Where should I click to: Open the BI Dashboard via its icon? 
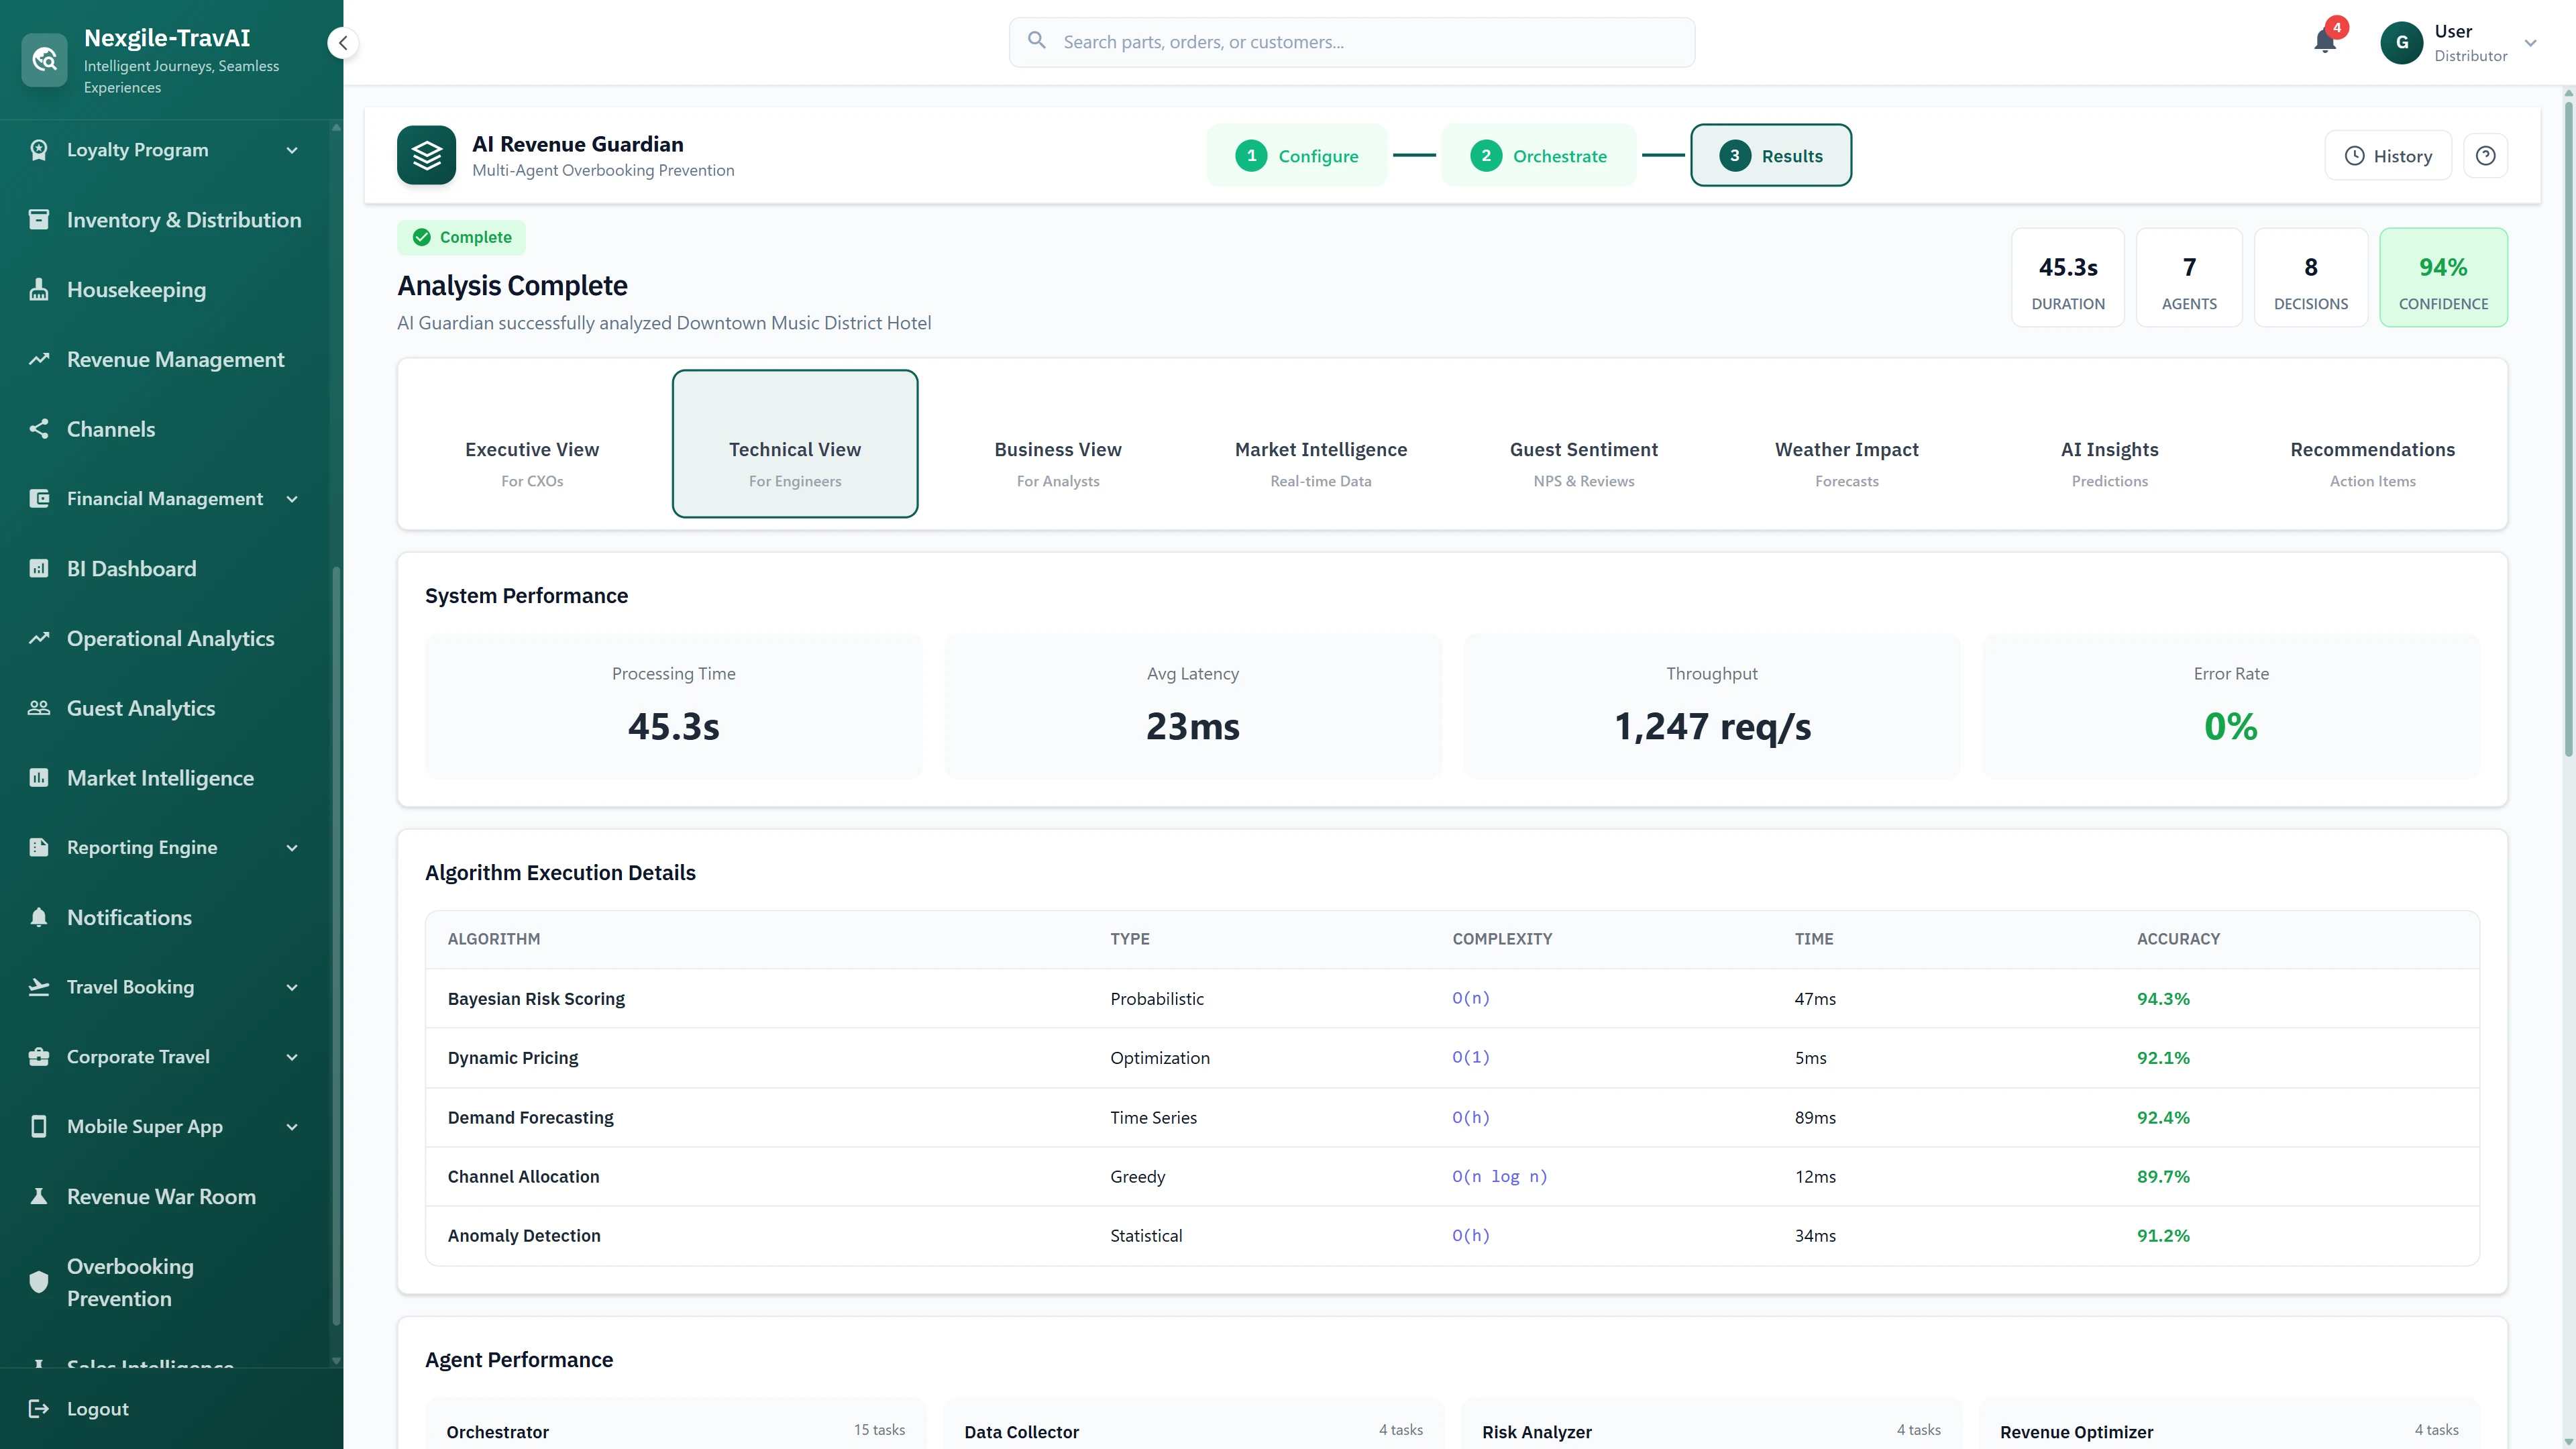click(39, 568)
